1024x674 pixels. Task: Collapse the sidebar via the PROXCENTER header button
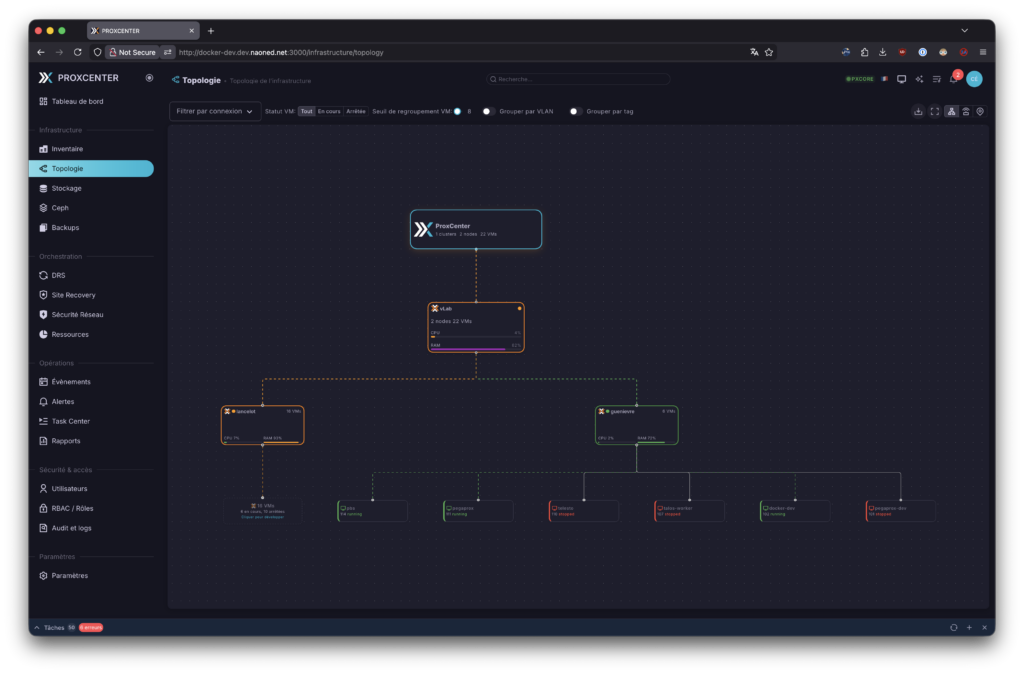pyautogui.click(x=149, y=77)
